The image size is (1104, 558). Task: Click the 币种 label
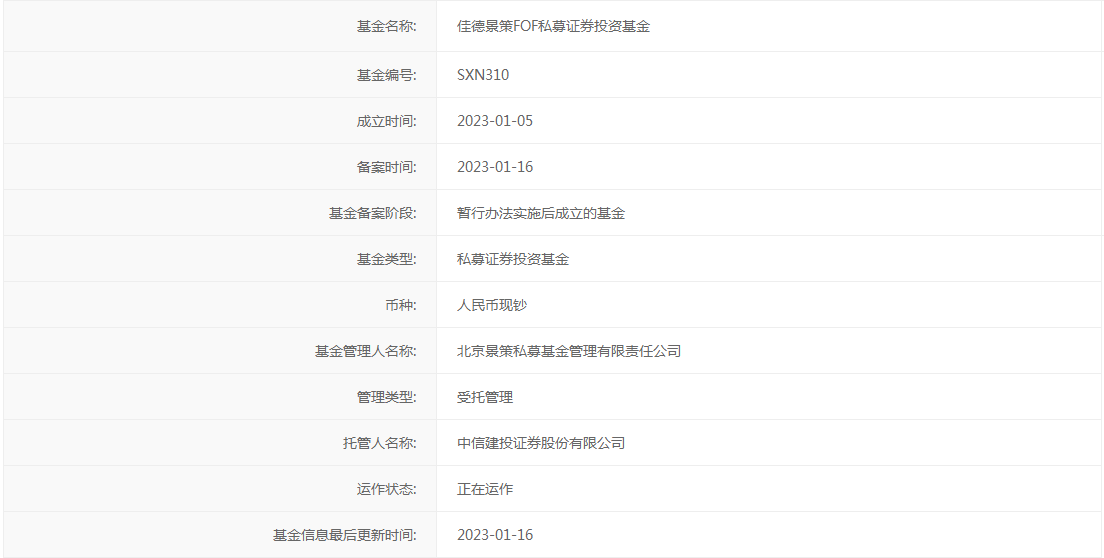point(400,305)
